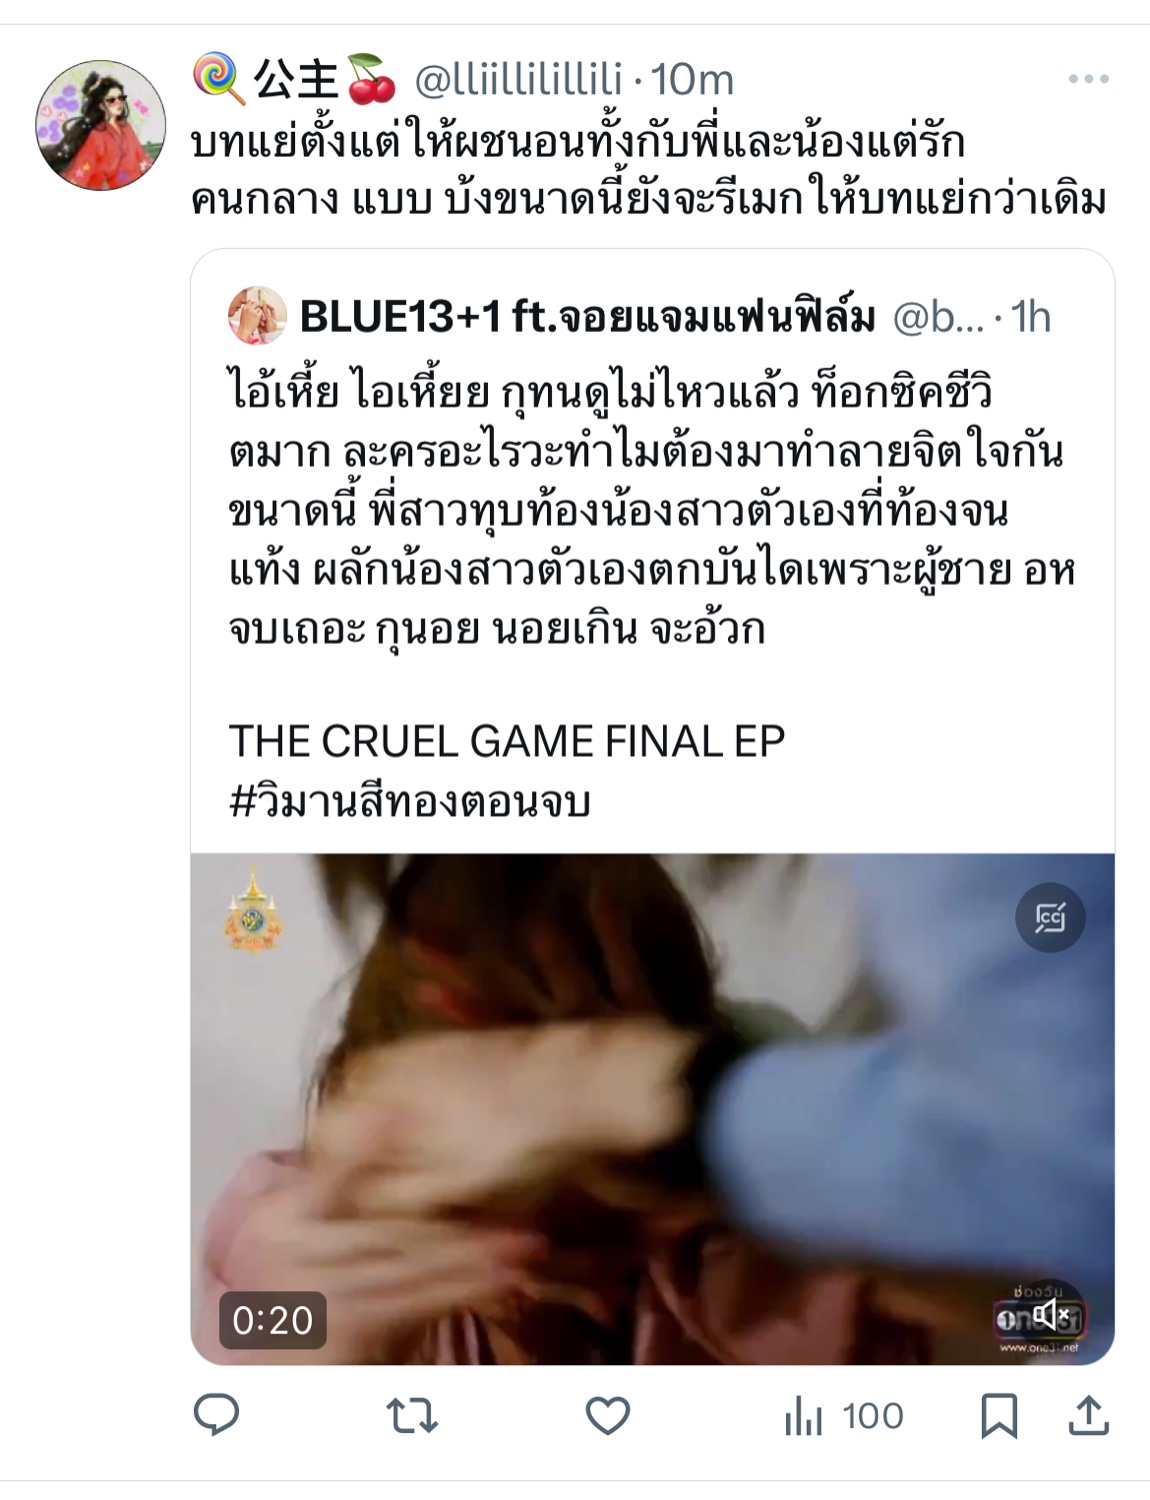
Task: Click the @lliillilillili handle
Action: pos(518,79)
